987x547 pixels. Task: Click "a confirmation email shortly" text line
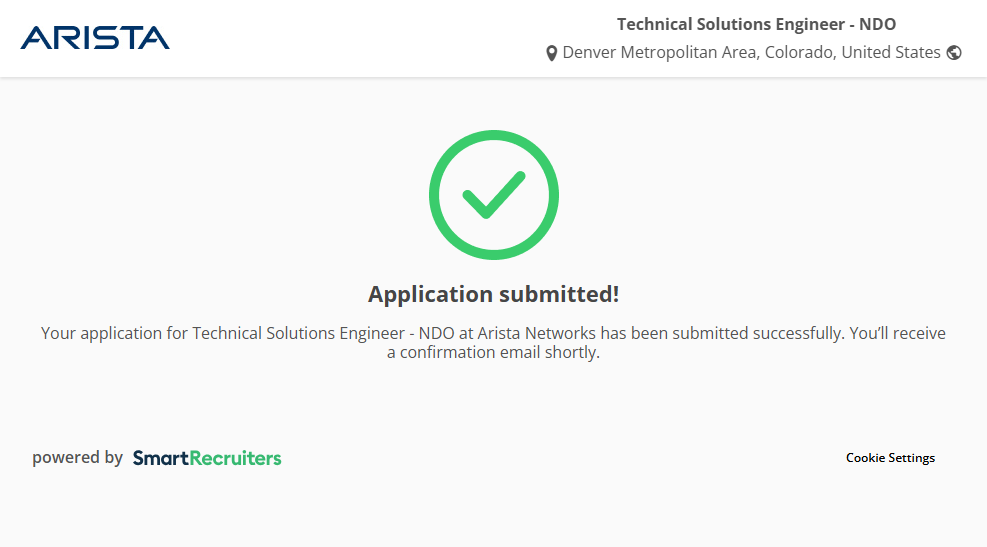(494, 352)
